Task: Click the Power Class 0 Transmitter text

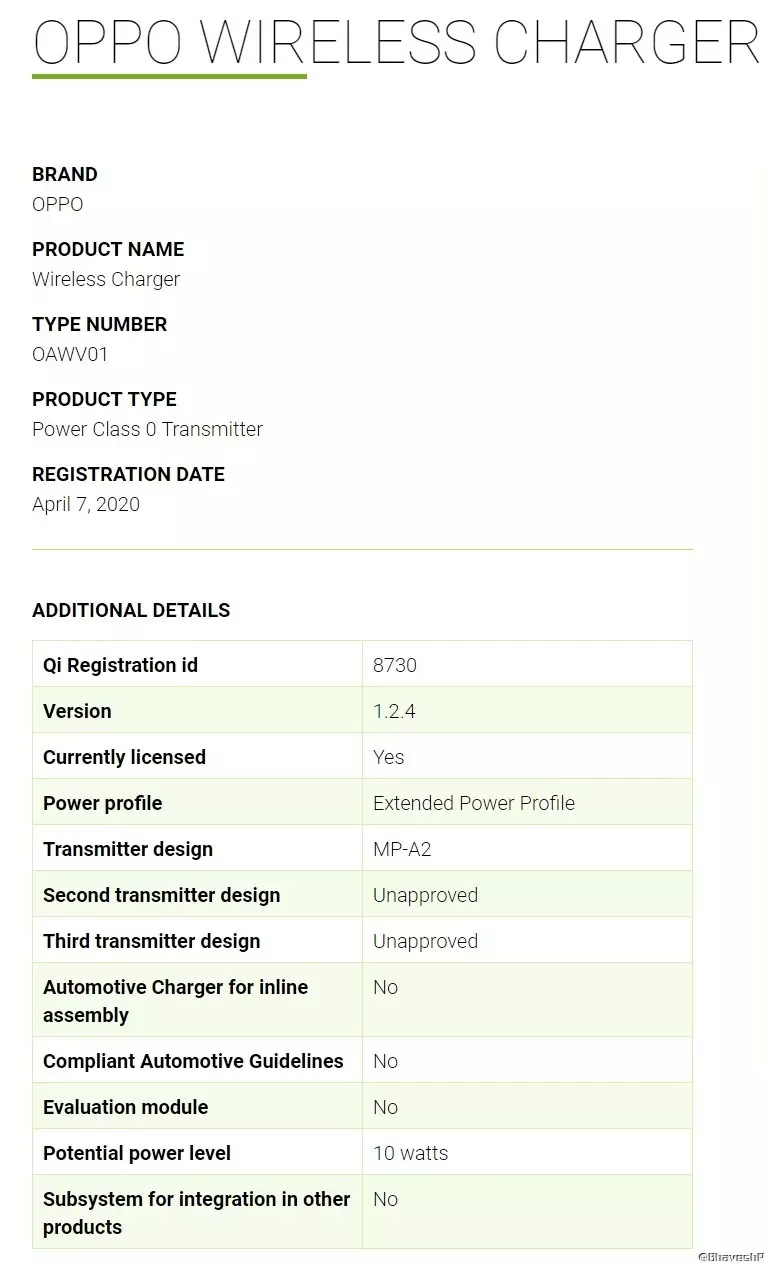Action: pos(147,429)
